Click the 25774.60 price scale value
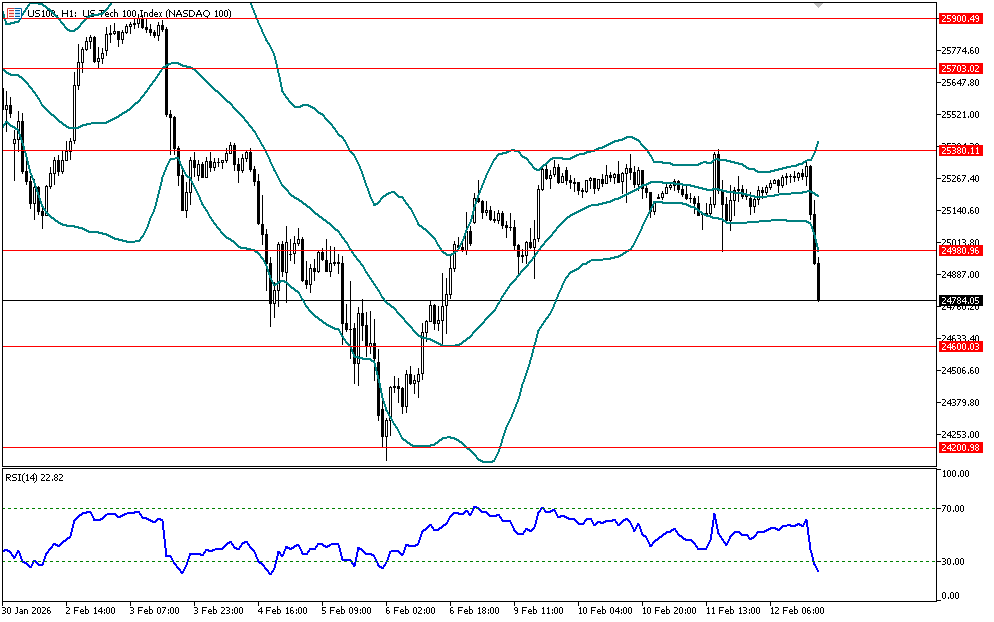 point(959,51)
